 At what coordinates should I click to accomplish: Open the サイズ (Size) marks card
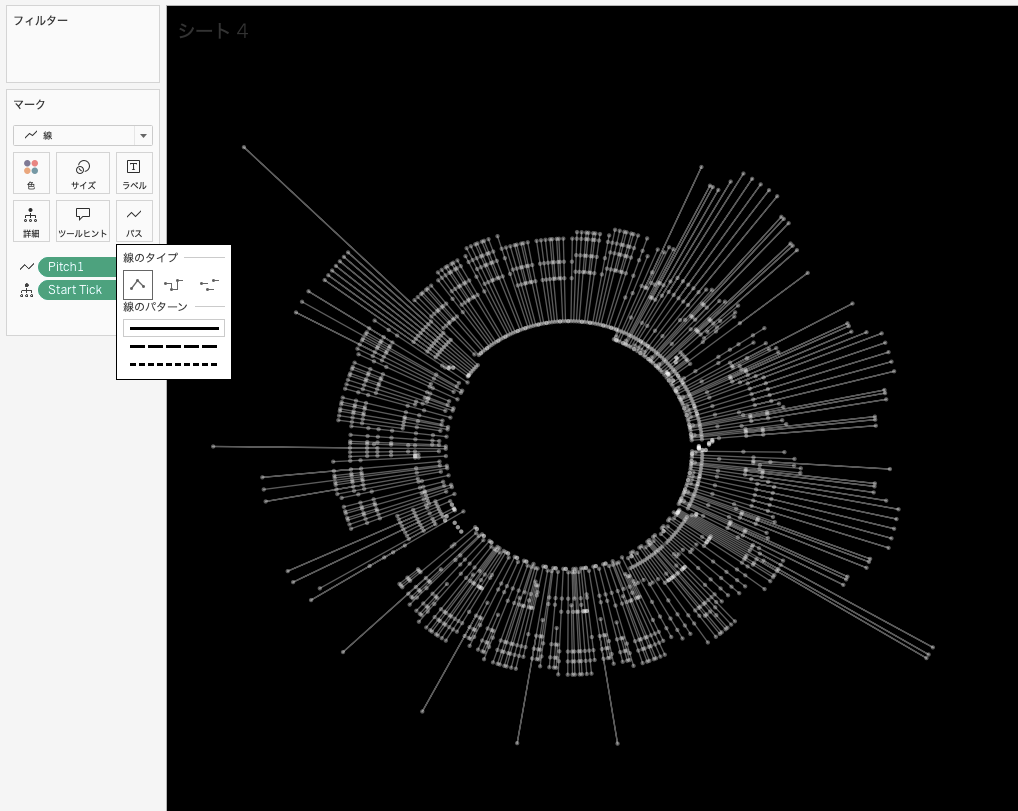pyautogui.click(x=83, y=173)
